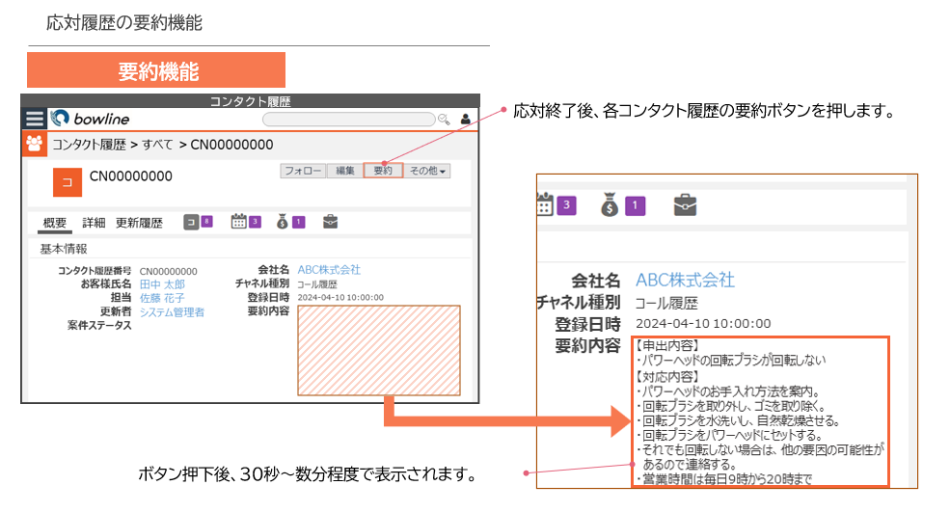Click the large briefcase icon in enlarged view
Screen dimensions: 950x512
pos(685,205)
